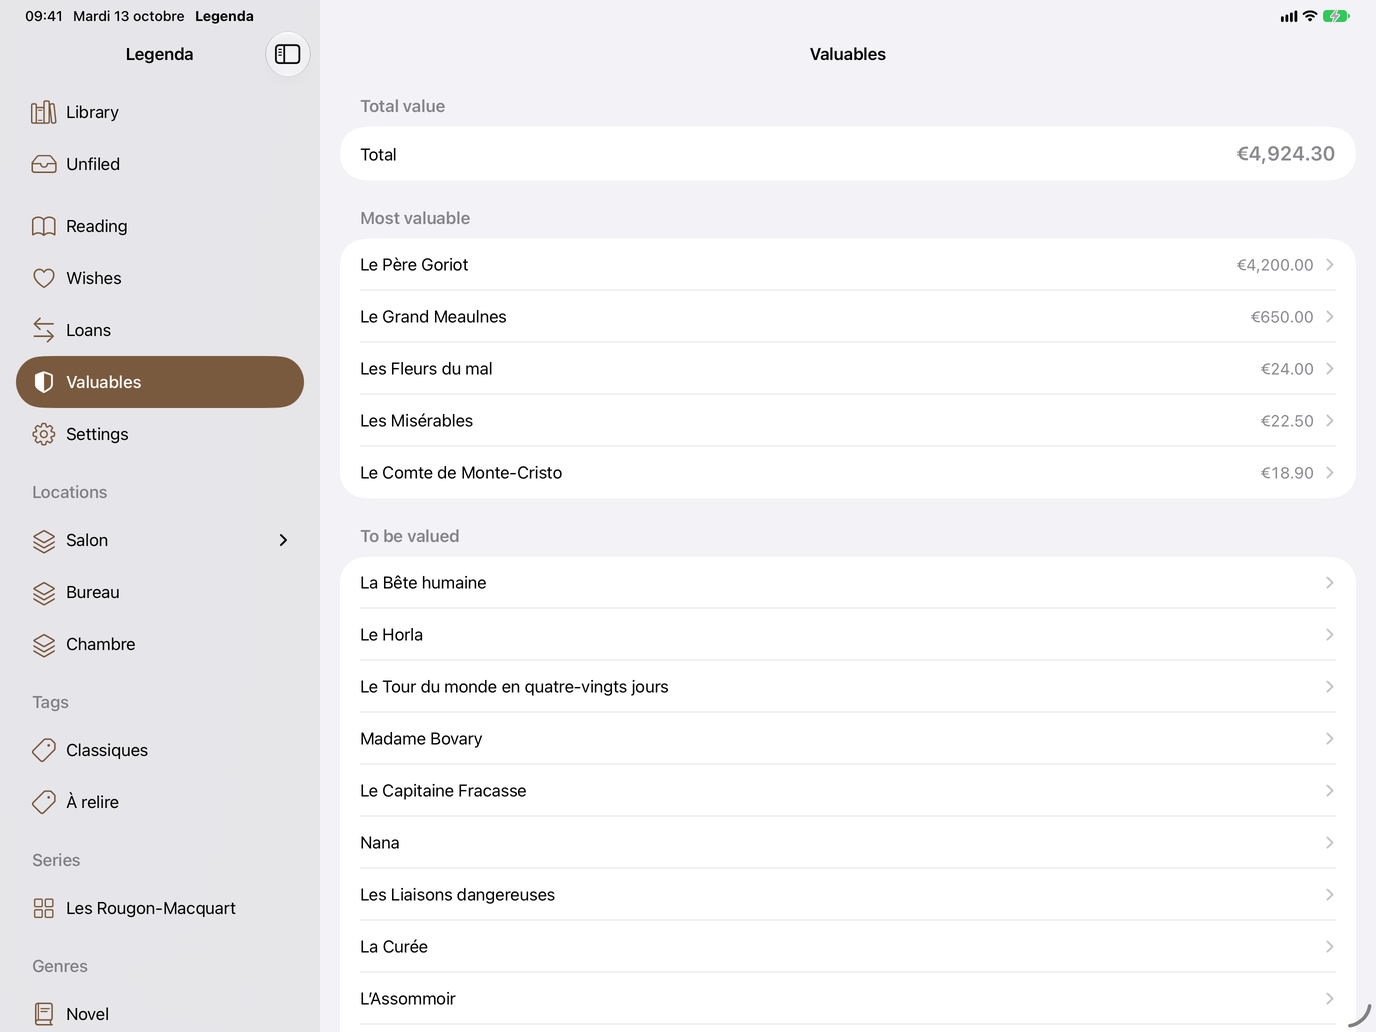The height and width of the screenshot is (1032, 1376).
Task: Open Madame Bovary row chevron
Action: pos(1329,738)
